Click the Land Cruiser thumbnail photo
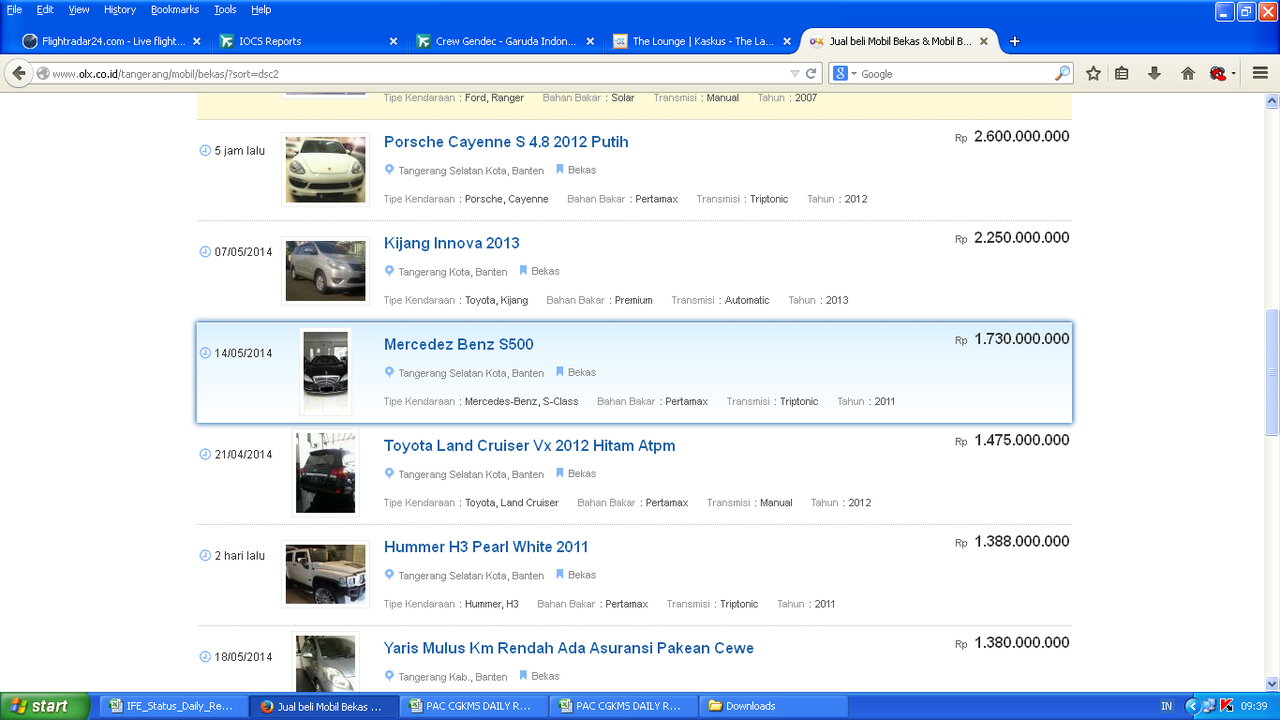Screen dimensions: 1280x720 point(326,473)
